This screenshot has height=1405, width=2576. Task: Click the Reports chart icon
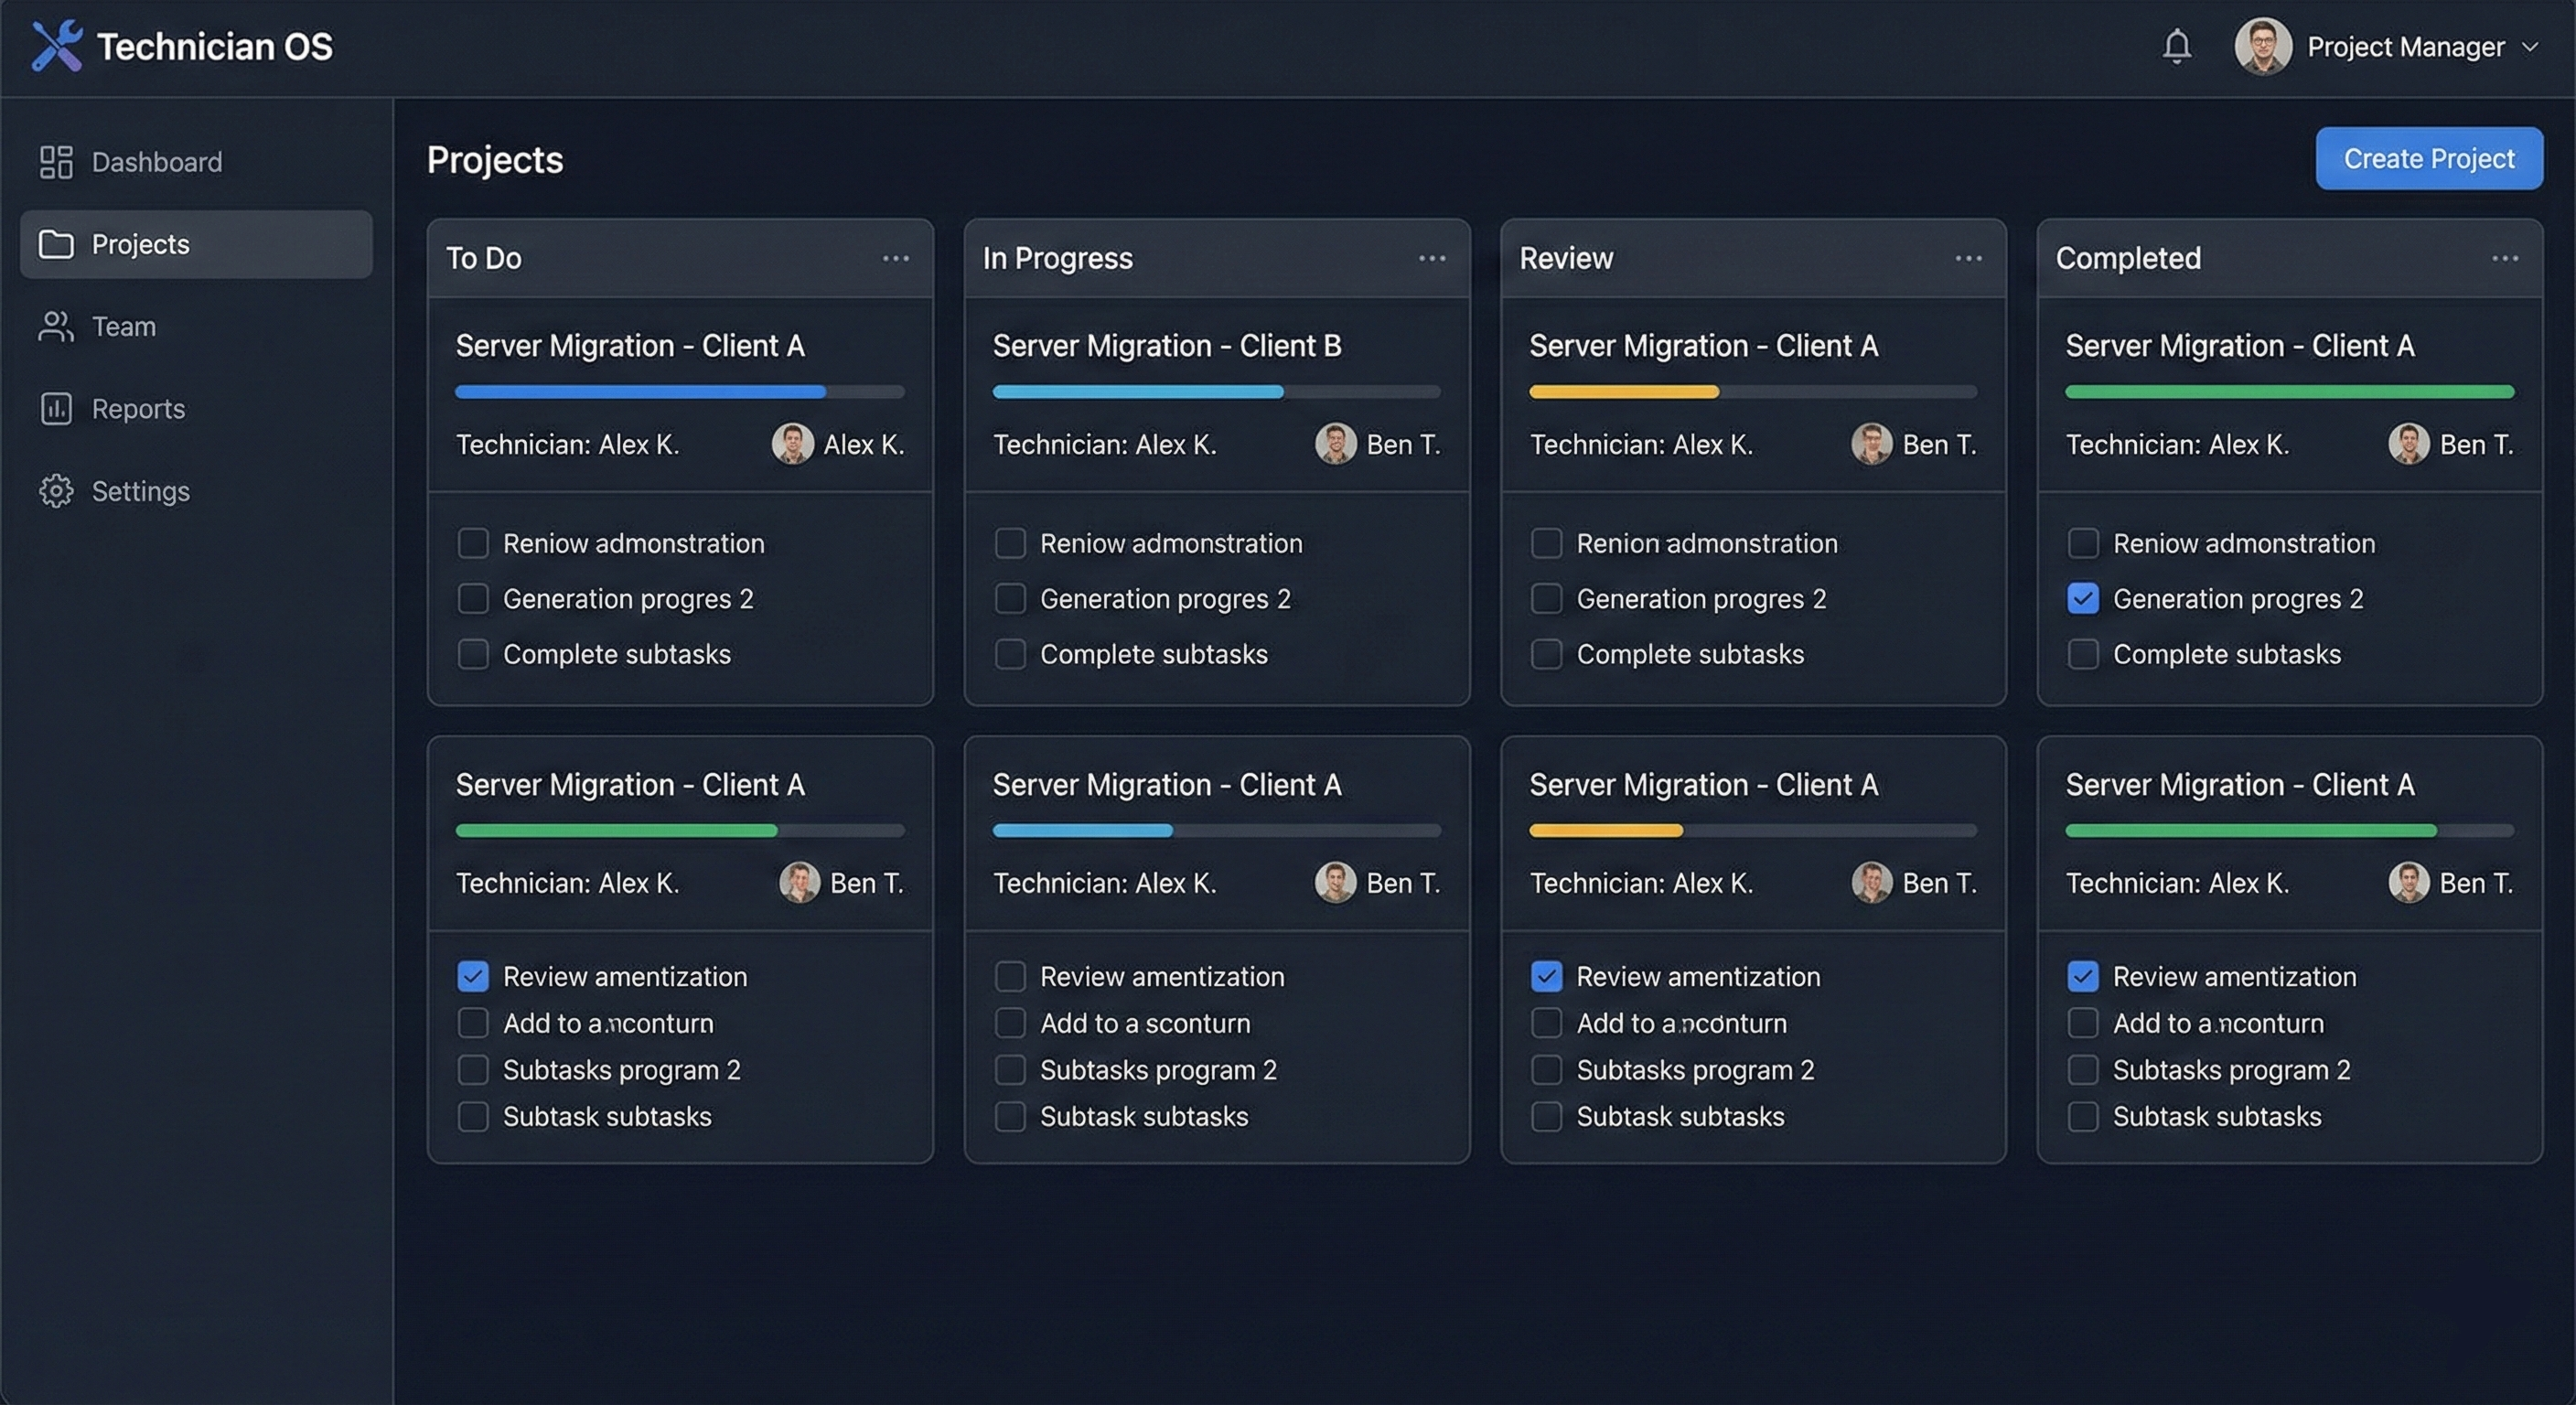(56, 408)
